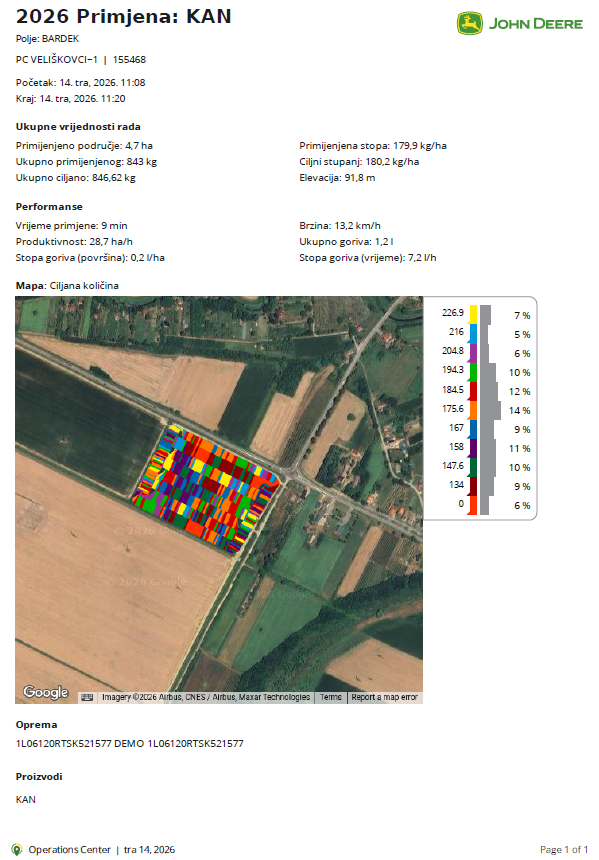Select the blue 216 legend swatch
The height and width of the screenshot is (860, 599).
pyautogui.click(x=473, y=334)
